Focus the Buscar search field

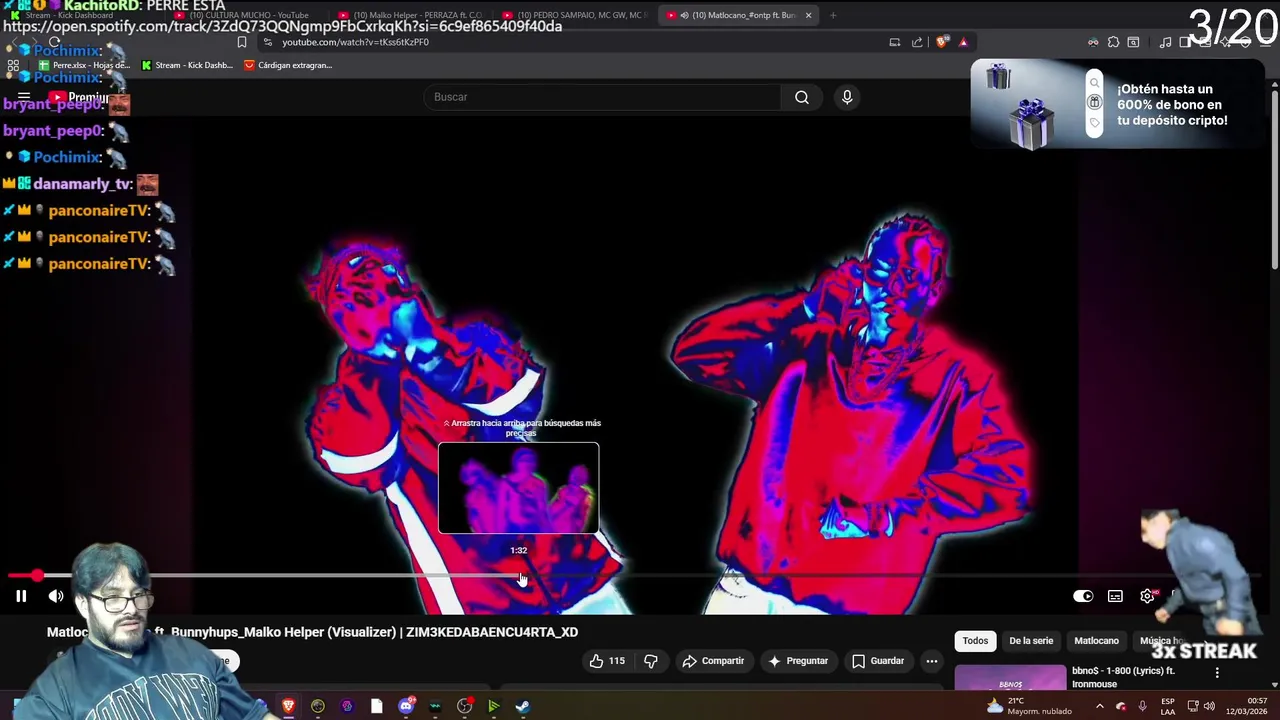click(603, 97)
